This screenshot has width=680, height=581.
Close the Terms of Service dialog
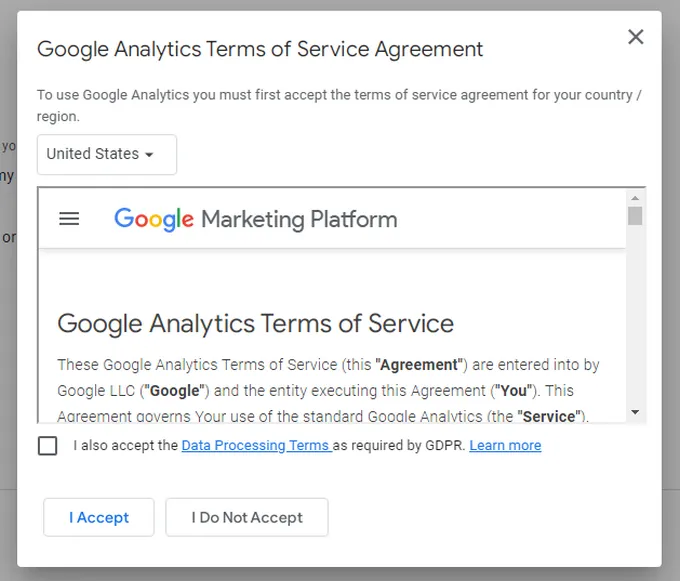pos(635,37)
